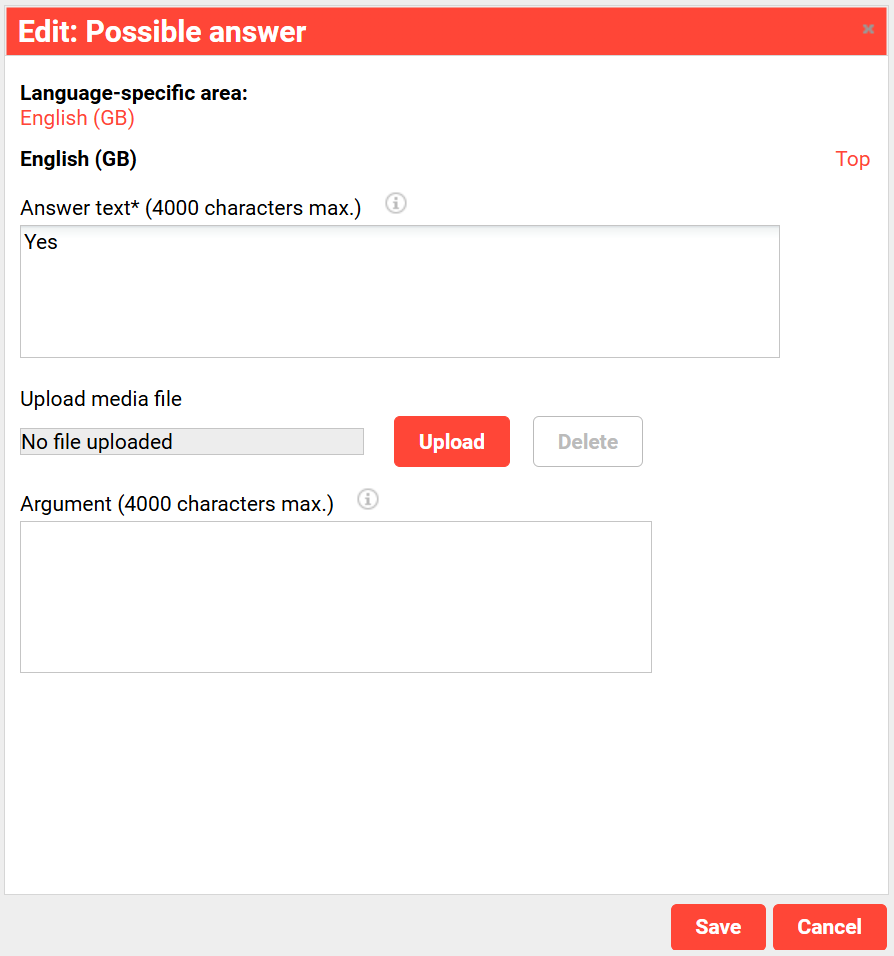Image resolution: width=894 pixels, height=956 pixels.
Task: Click the Language-specific area heading
Action: (134, 93)
